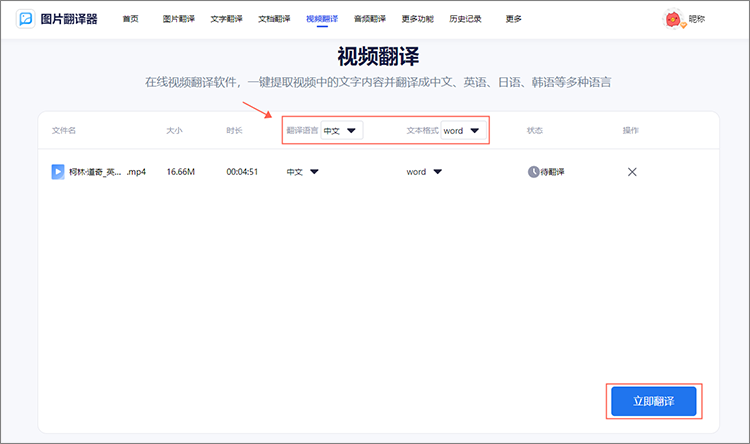Click the 昵称 username text
750x444 pixels.
coord(696,19)
